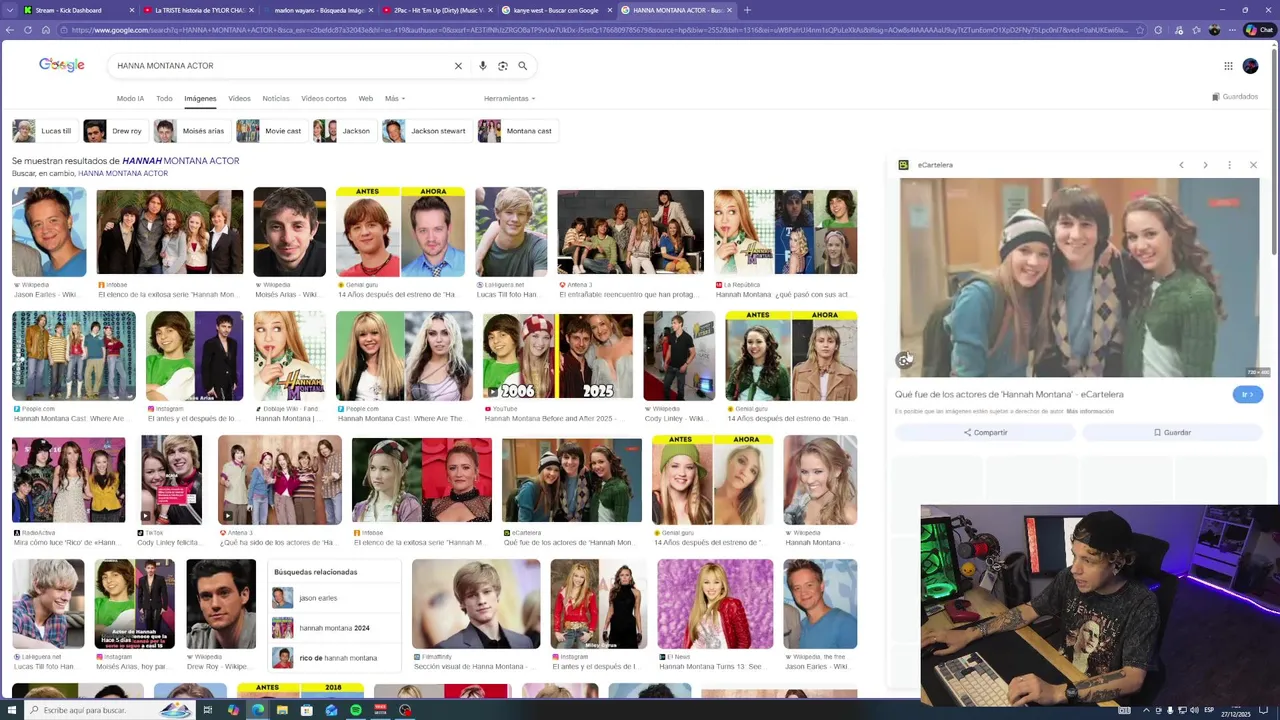This screenshot has width=1280, height=720.
Task: Search inside the preview image with Lens
Action: pos(904,360)
